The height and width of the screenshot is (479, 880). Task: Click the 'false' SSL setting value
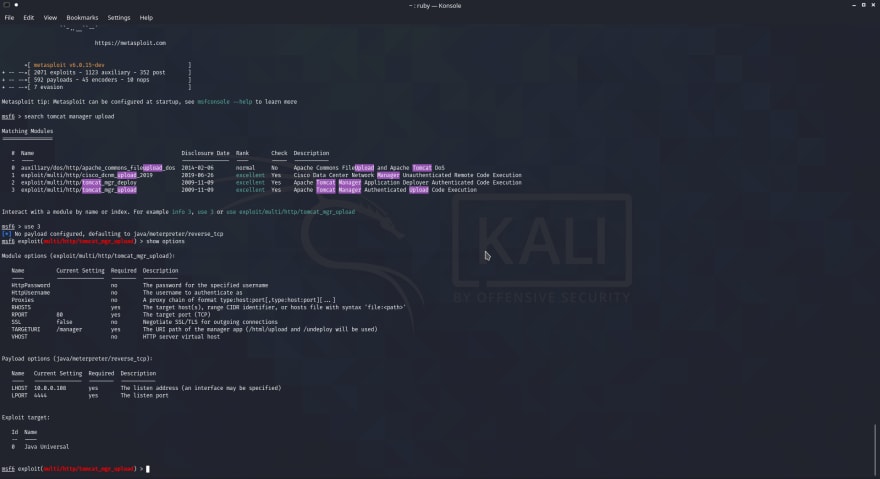tap(64, 322)
